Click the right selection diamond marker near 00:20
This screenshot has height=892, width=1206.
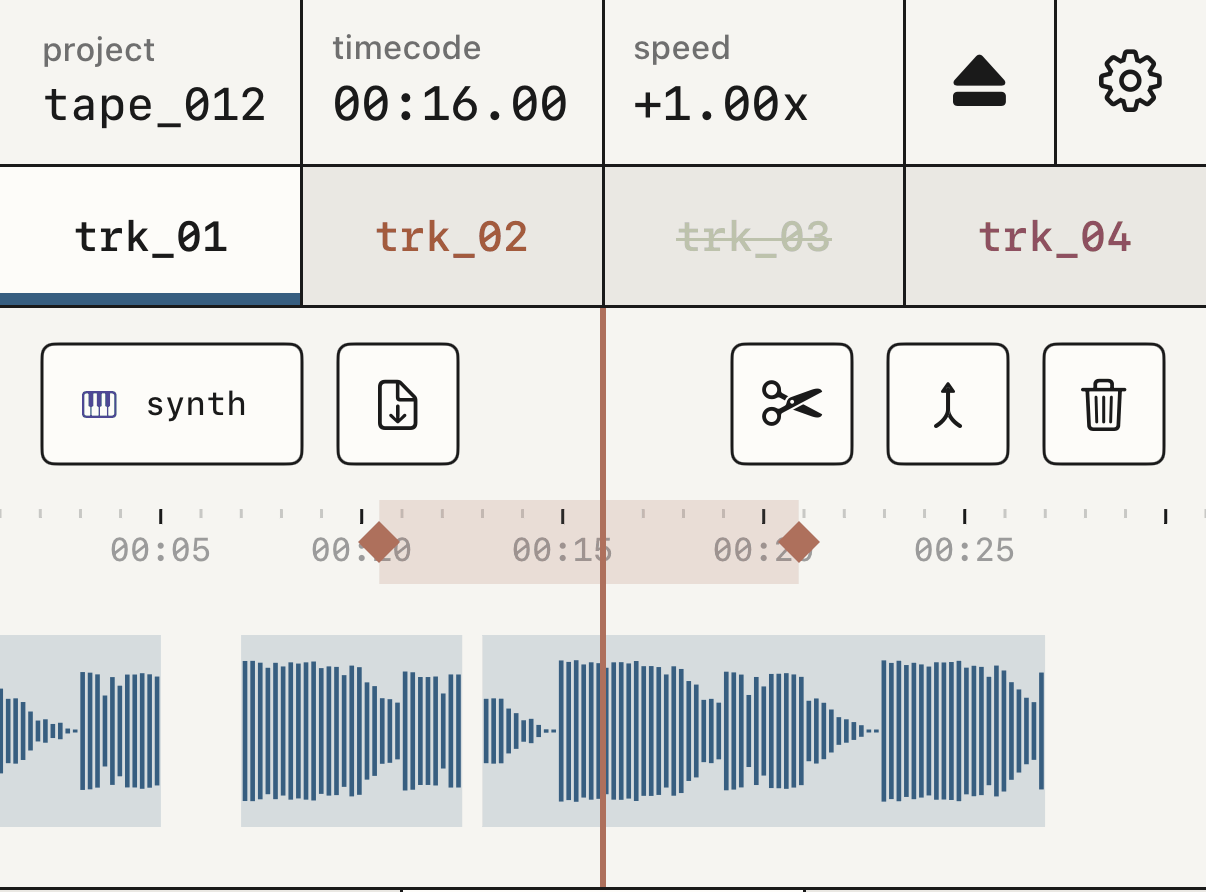(x=798, y=542)
